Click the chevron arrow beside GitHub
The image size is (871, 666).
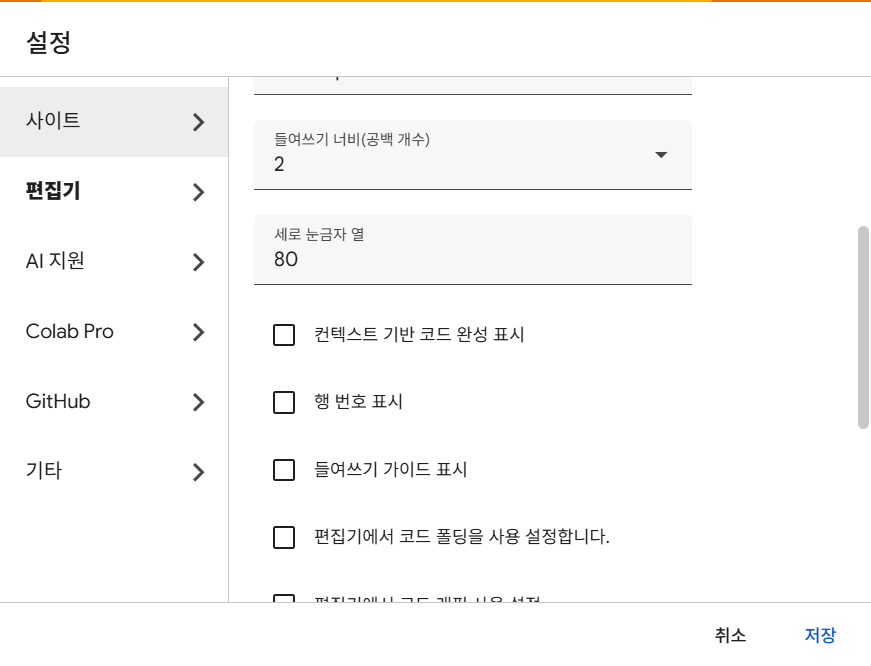click(198, 402)
